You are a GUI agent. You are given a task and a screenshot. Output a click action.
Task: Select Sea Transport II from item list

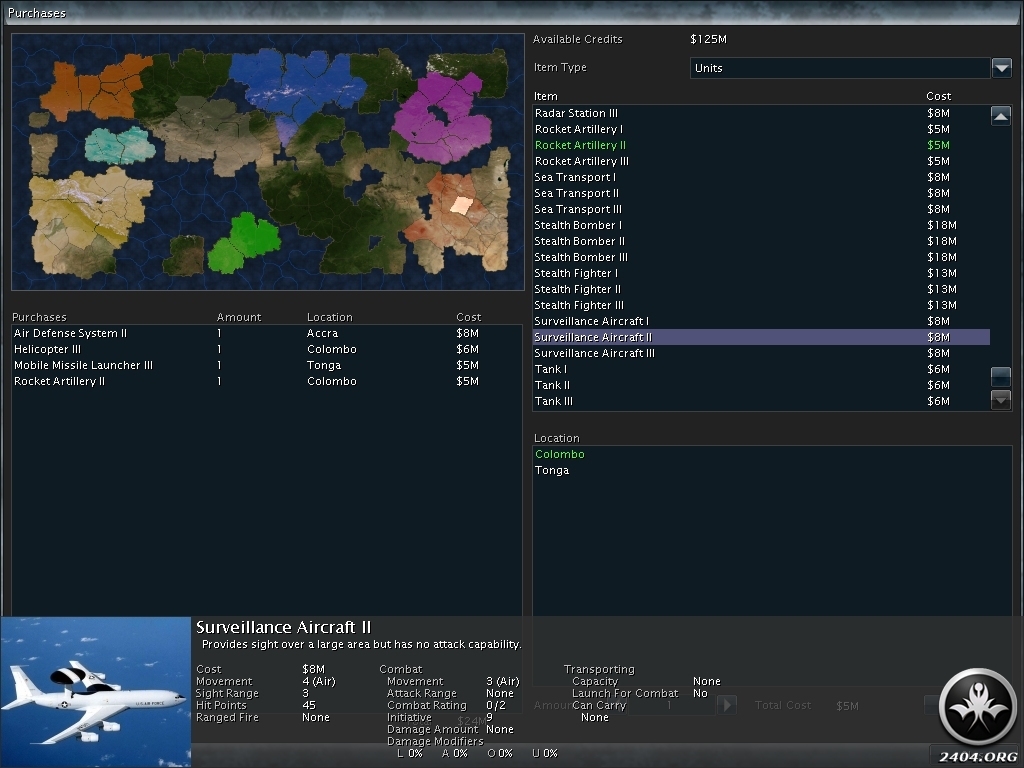[x=576, y=193]
